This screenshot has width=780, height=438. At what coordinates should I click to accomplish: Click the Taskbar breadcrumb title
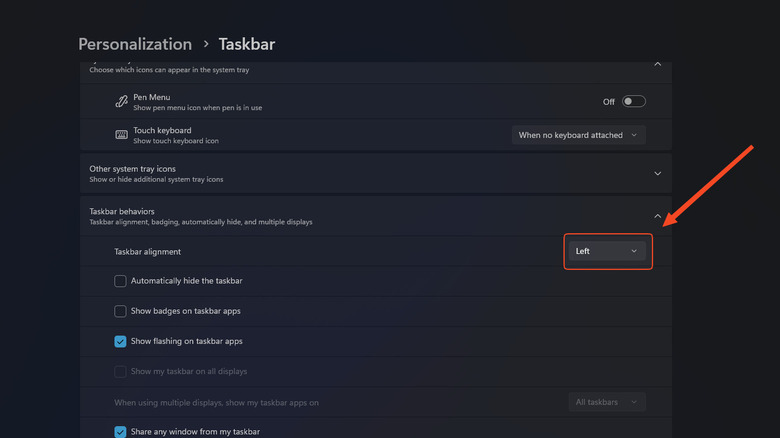click(x=246, y=44)
